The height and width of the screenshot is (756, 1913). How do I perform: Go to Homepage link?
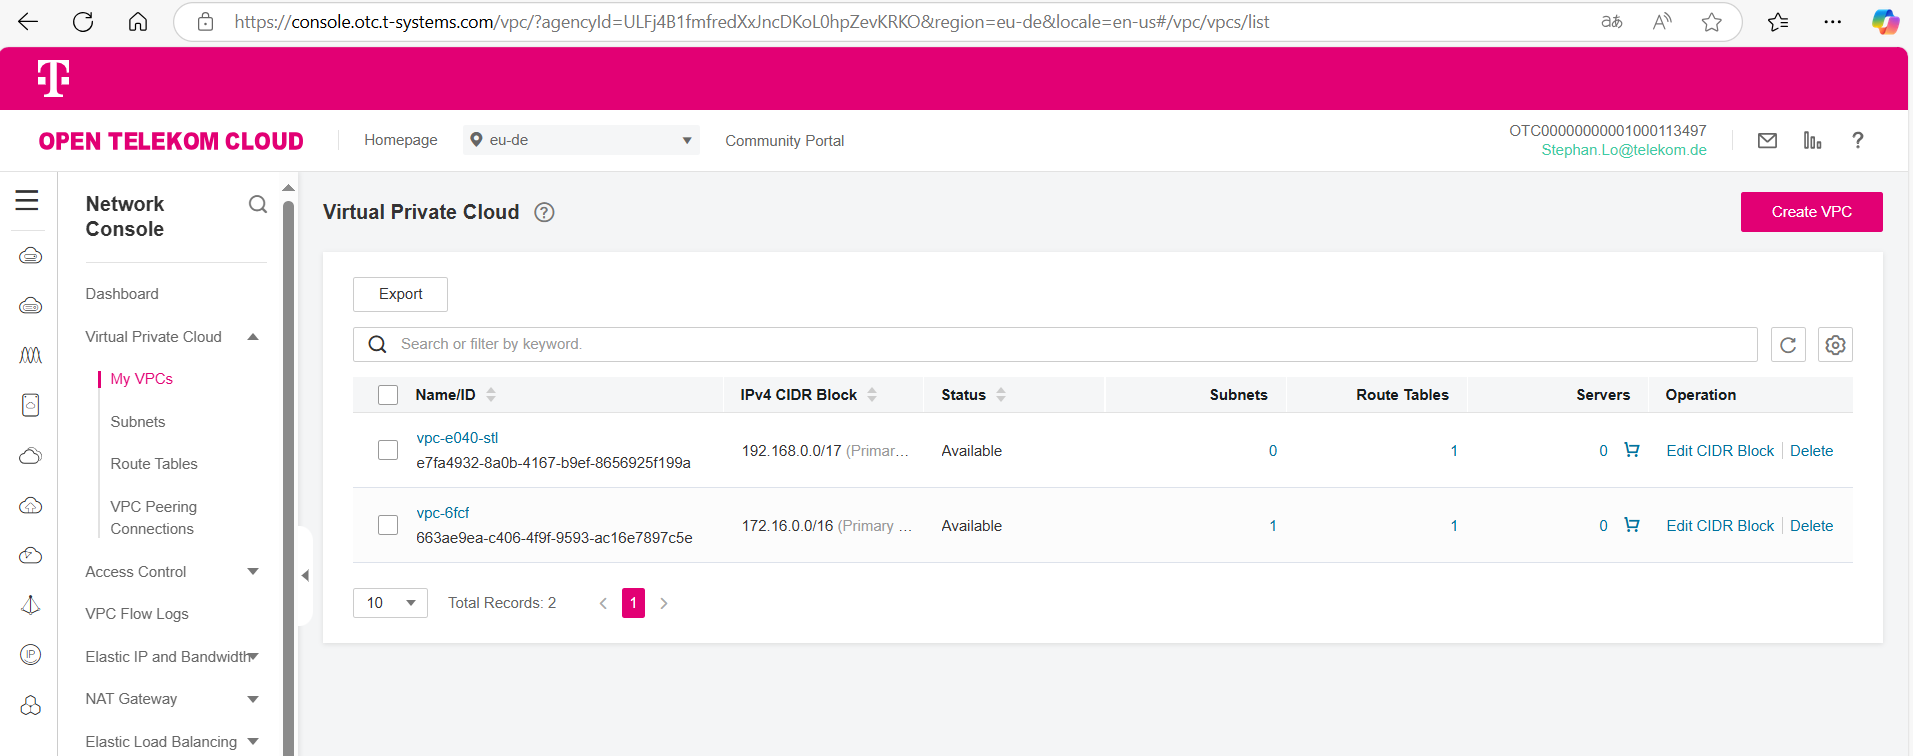click(401, 140)
